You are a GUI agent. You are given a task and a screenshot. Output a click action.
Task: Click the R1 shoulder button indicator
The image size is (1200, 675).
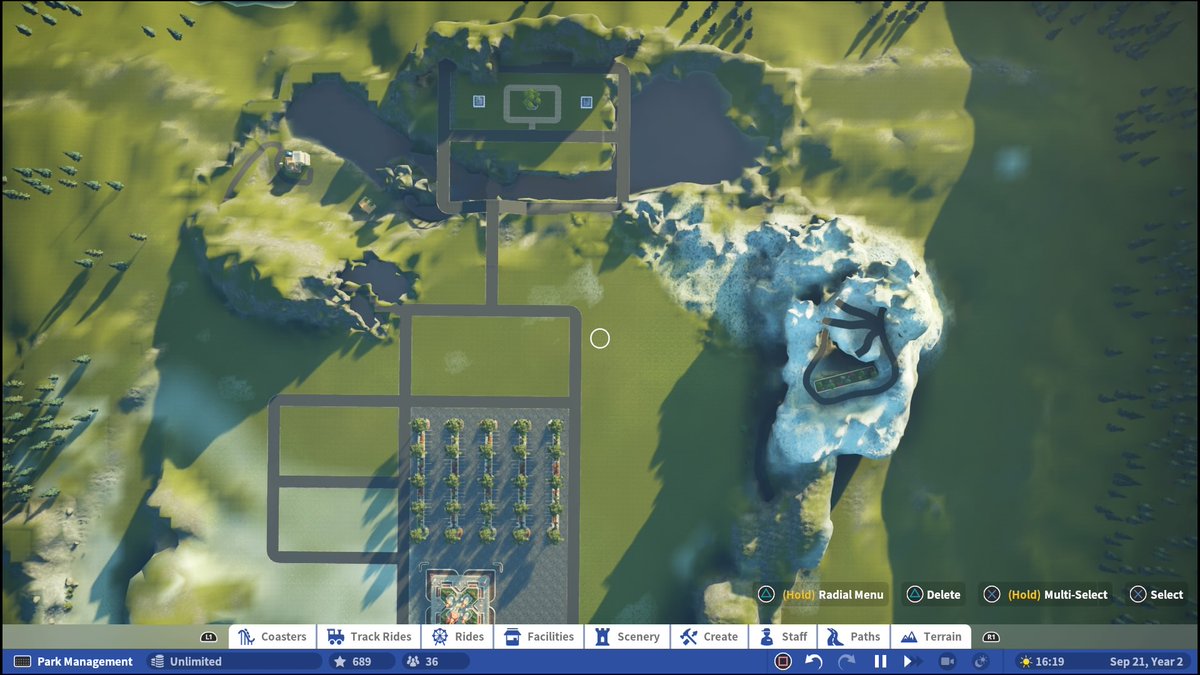[991, 637]
